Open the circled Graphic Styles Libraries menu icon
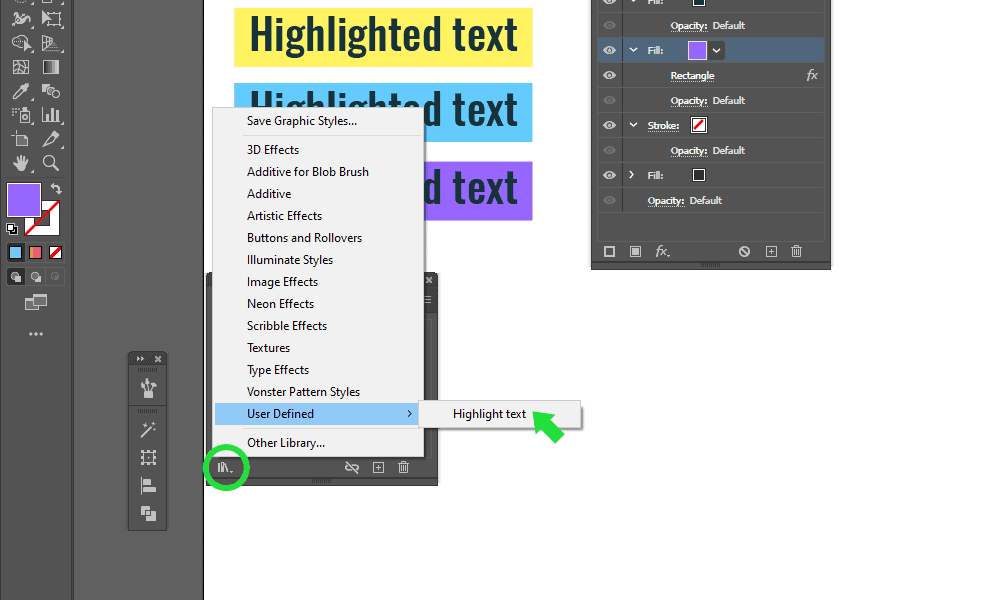Screen dimensions: 1000x600 tap(226, 467)
